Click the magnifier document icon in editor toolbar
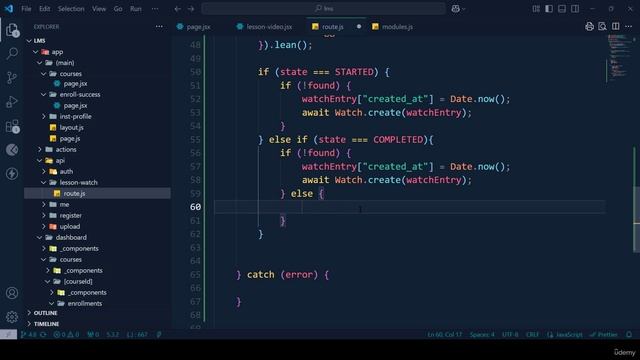The image size is (640, 360). click(x=602, y=27)
